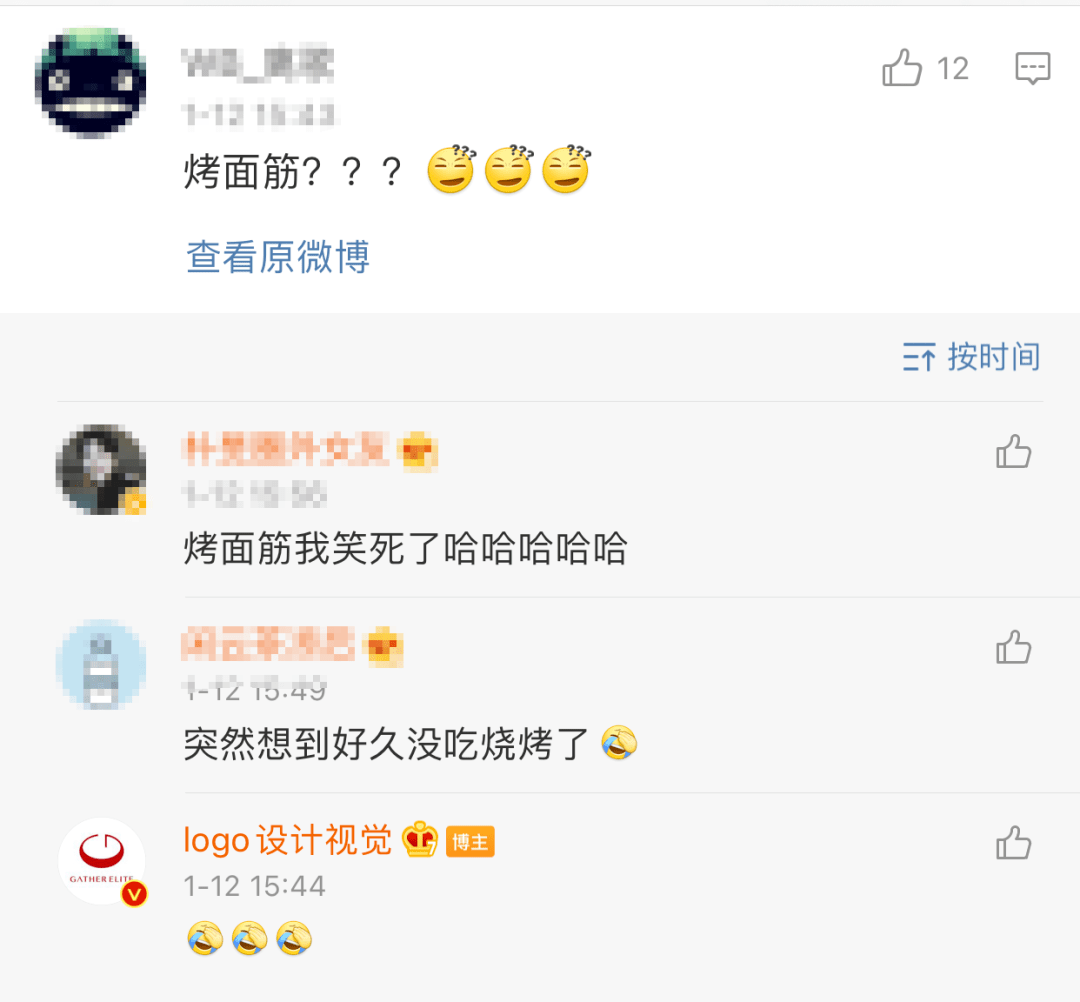Open reply icon beside the 12 likes
The image size is (1080, 1002).
tap(1032, 68)
